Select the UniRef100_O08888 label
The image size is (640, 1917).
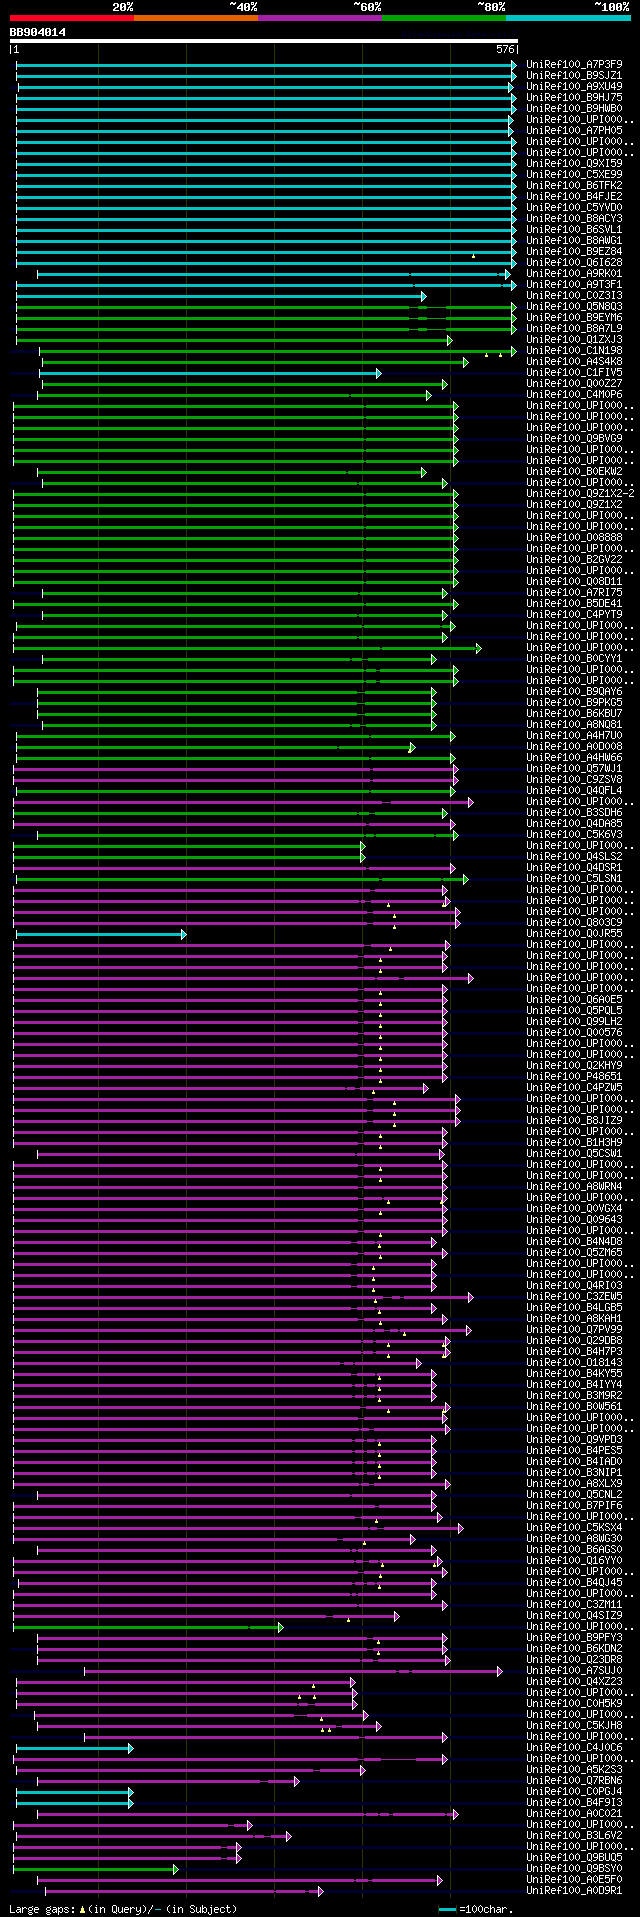coord(574,537)
